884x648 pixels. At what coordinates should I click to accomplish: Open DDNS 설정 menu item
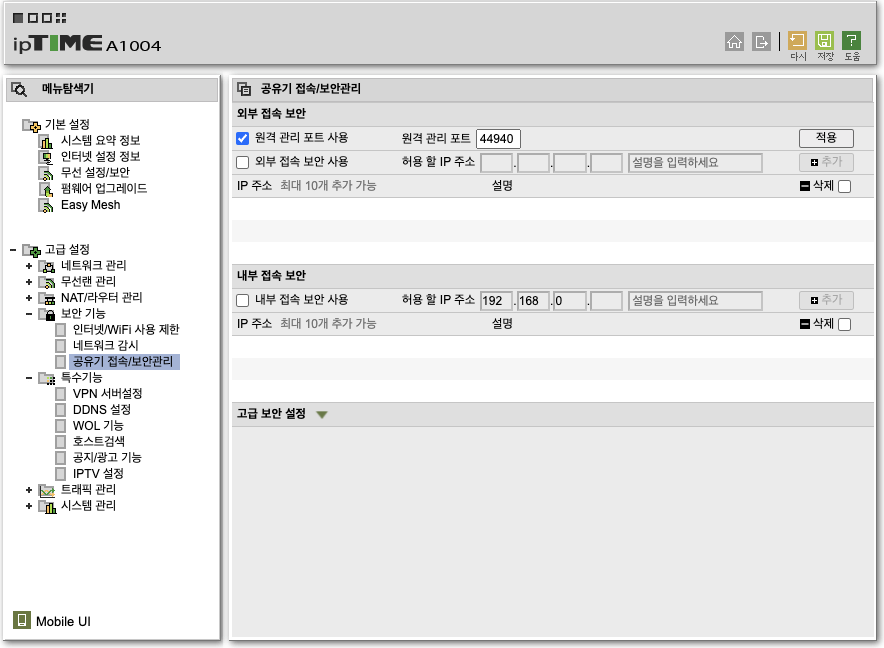tap(101, 409)
